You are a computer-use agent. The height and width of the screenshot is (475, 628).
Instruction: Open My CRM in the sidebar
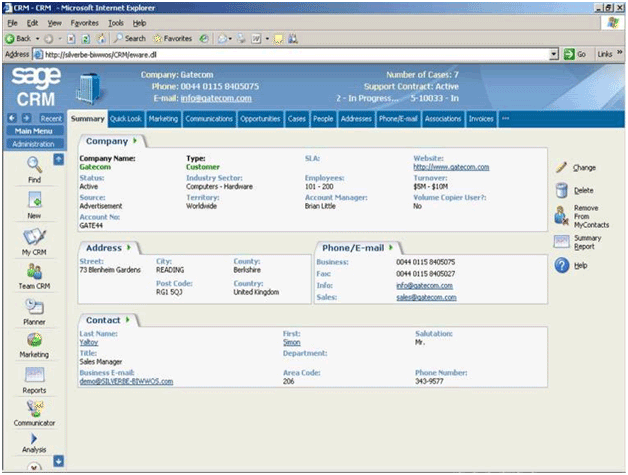pyautogui.click(x=34, y=237)
